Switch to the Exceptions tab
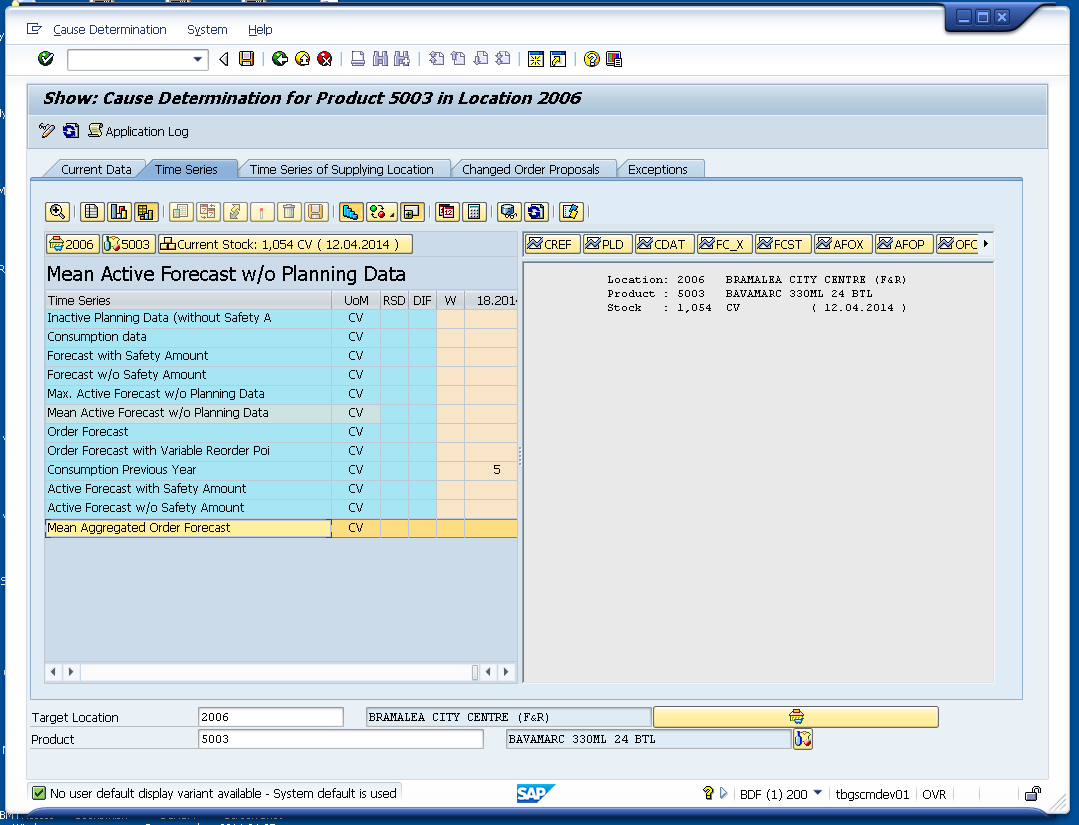The width and height of the screenshot is (1079, 825). point(657,169)
